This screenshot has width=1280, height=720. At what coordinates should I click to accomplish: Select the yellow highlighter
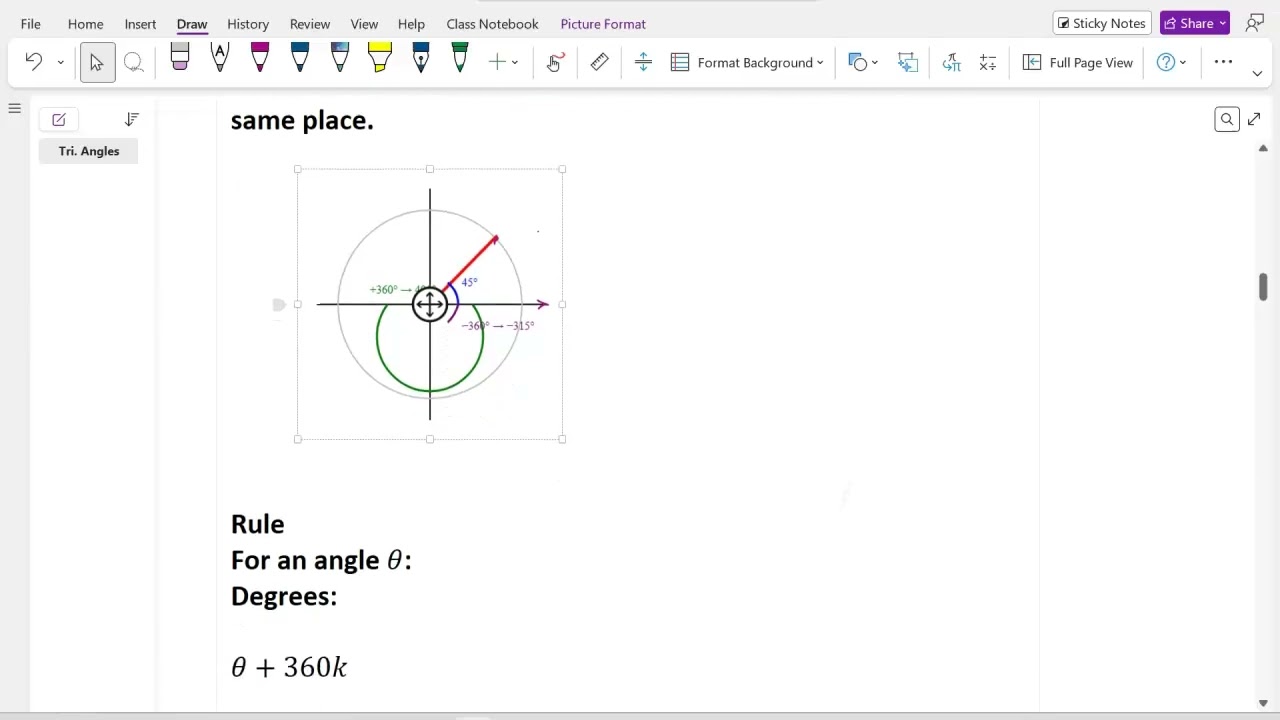380,58
